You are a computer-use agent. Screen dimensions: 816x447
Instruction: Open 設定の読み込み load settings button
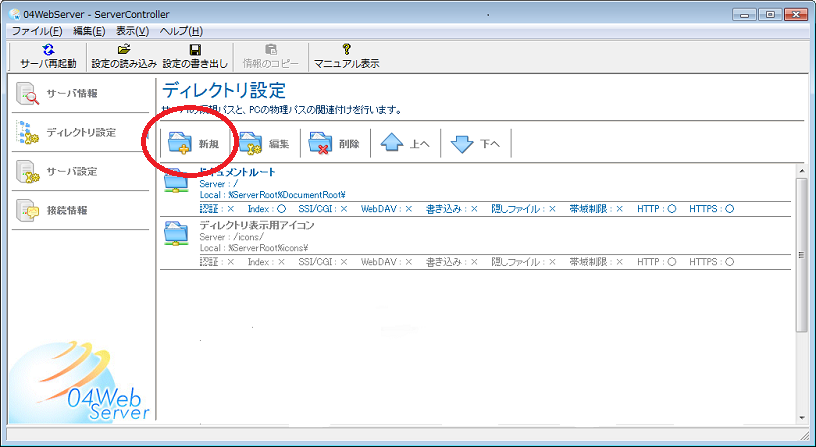(124, 57)
